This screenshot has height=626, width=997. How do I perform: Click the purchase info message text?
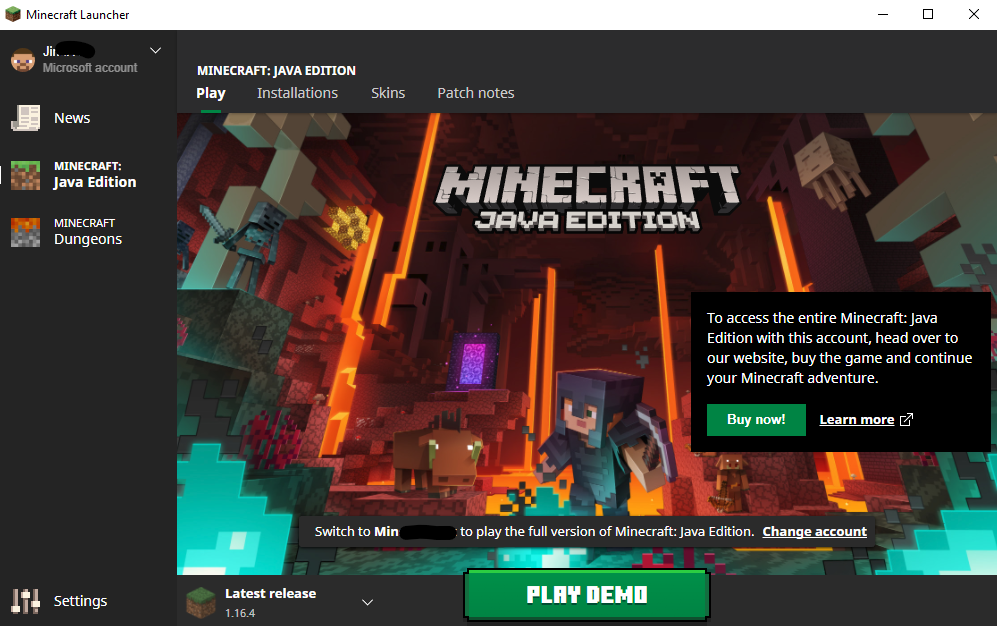point(839,348)
